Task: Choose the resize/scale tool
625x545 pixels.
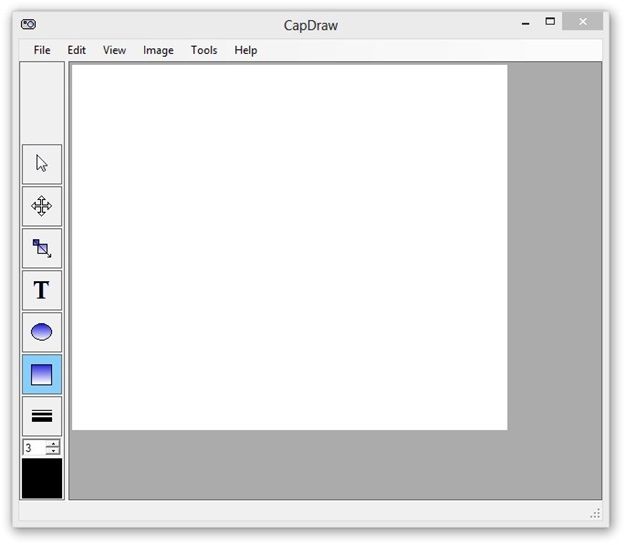Action: pos(42,248)
